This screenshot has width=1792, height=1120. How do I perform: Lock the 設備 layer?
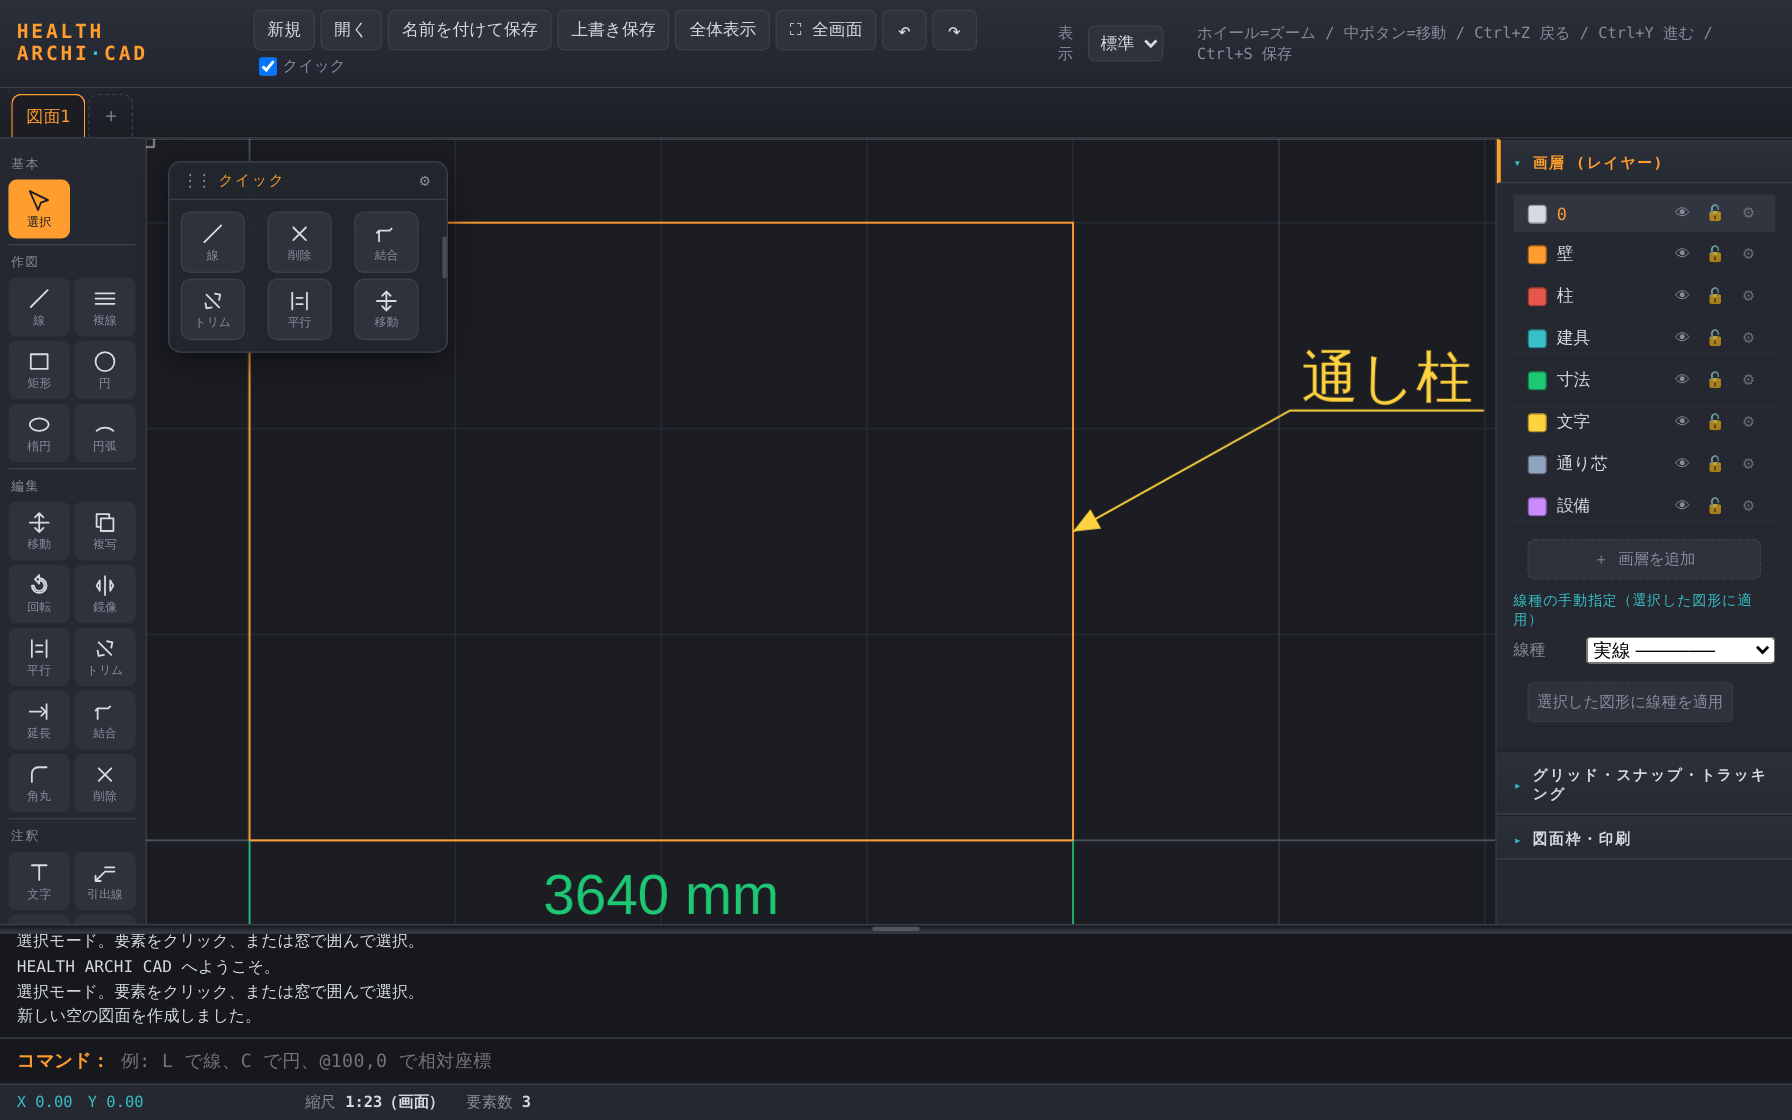[1715, 506]
